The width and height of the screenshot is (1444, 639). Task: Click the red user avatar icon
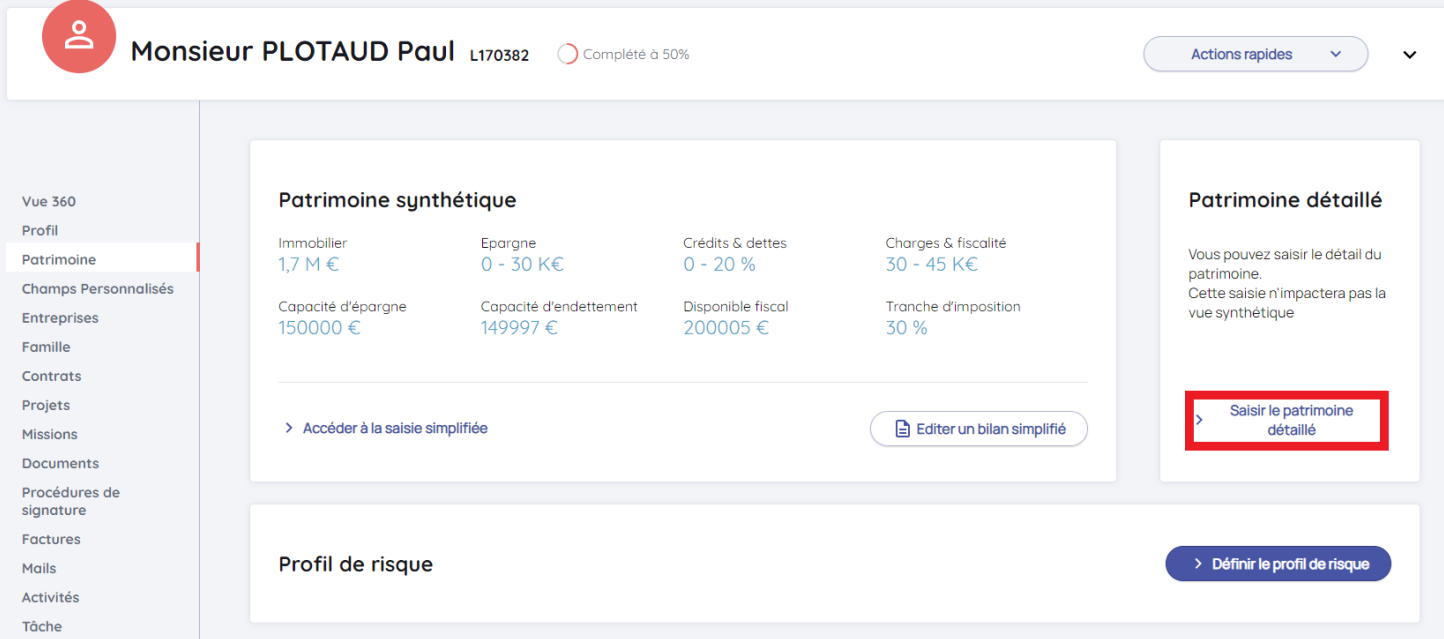pos(79,36)
